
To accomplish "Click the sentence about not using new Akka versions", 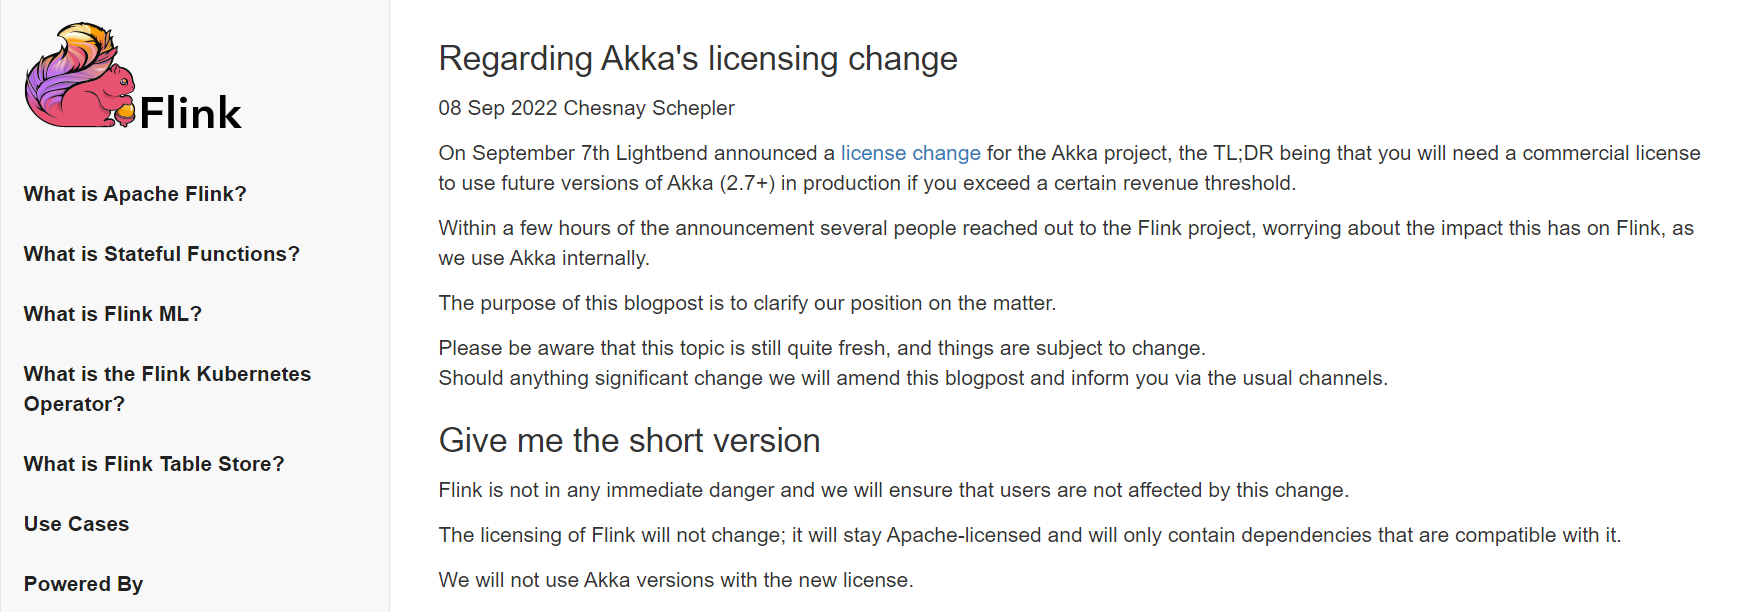I will tap(676, 580).
